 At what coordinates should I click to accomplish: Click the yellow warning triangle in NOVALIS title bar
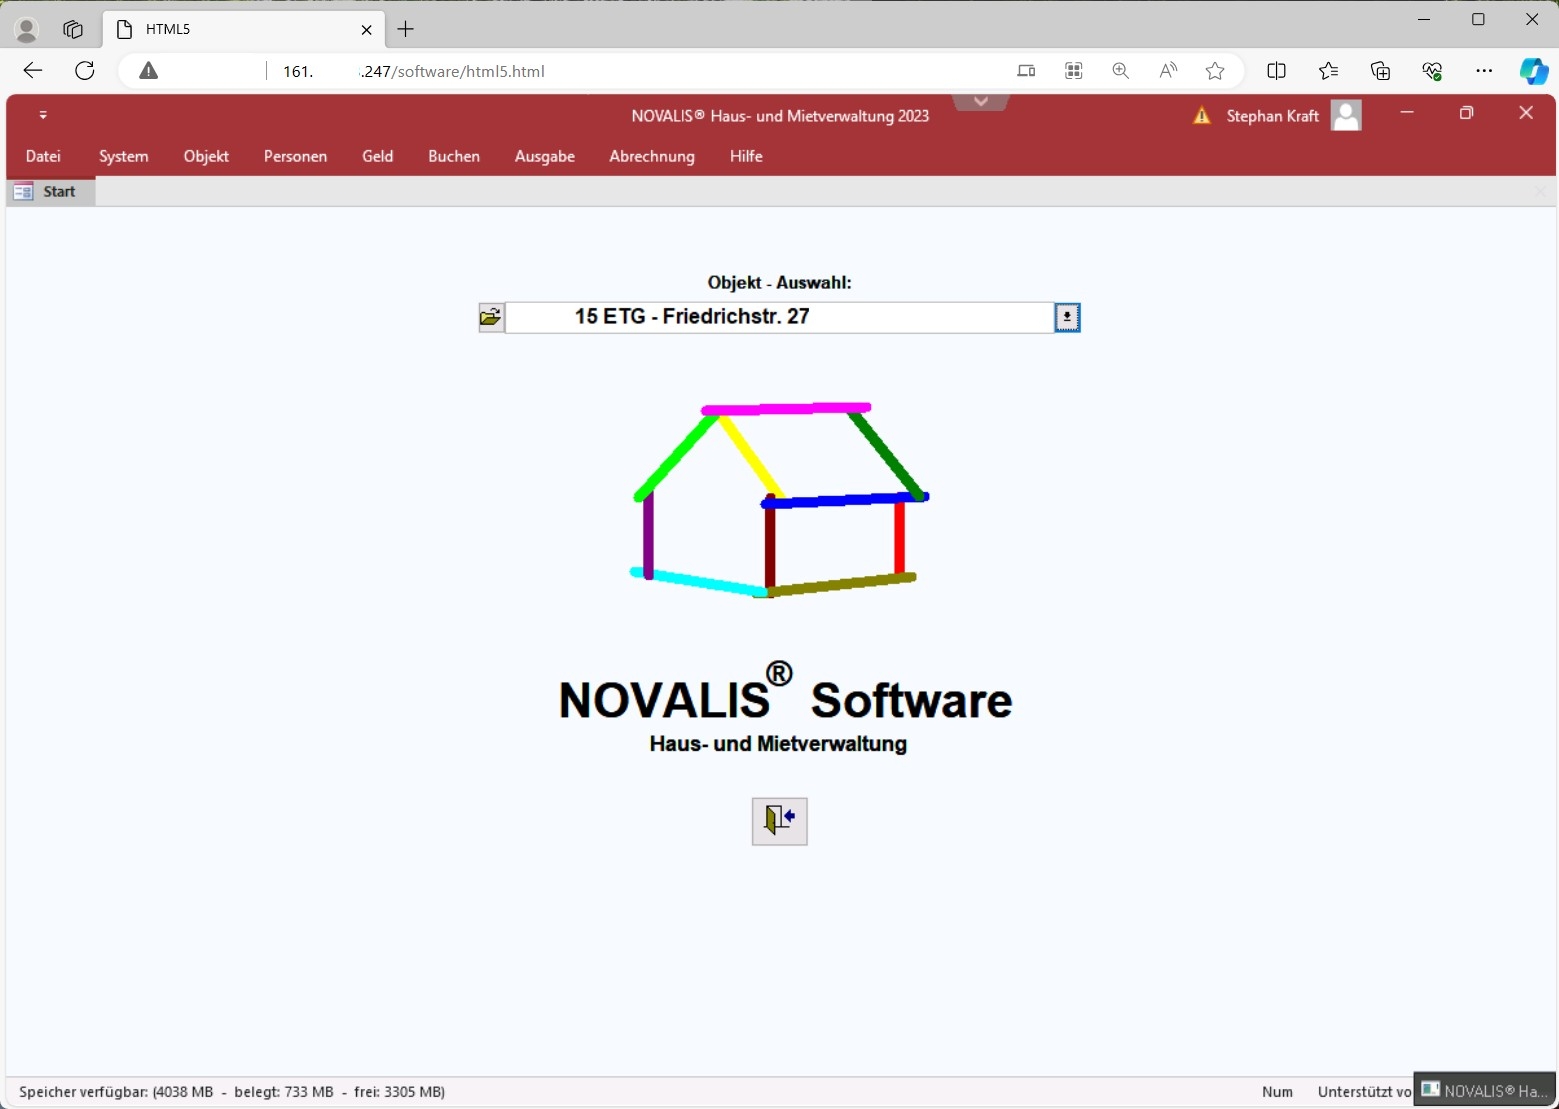(1202, 116)
